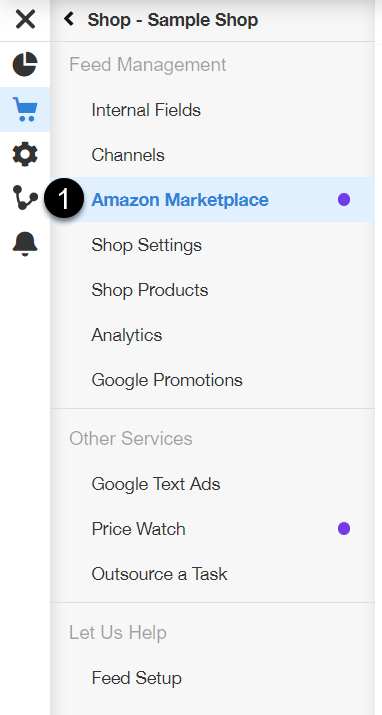Viewport: 382px width, 715px height.
Task: Open the pie chart dashboard icon
Action: [x=25, y=64]
